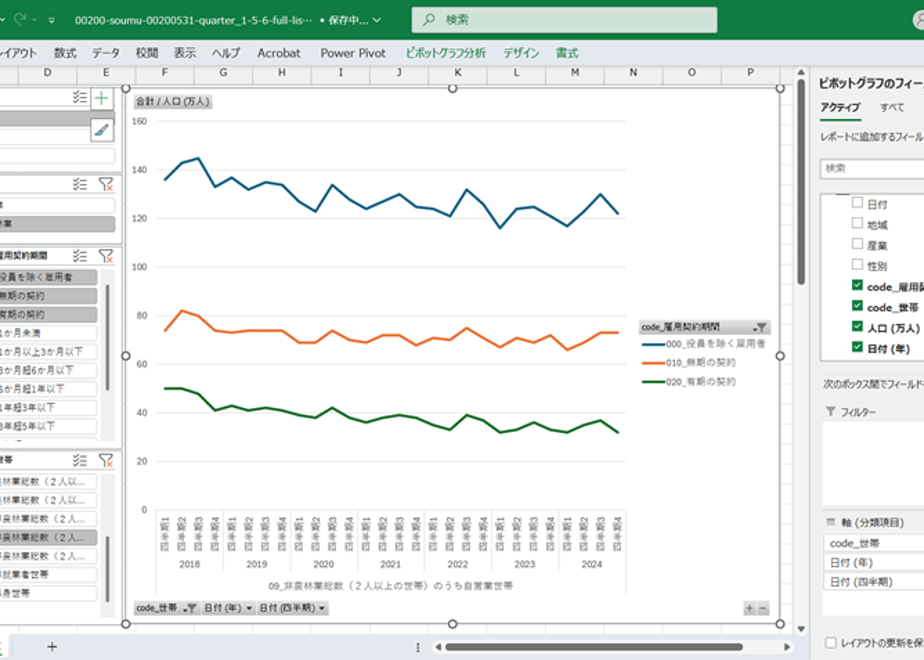Click the chart elements plus icon
This screenshot has height=660, width=924.
(x=102, y=98)
